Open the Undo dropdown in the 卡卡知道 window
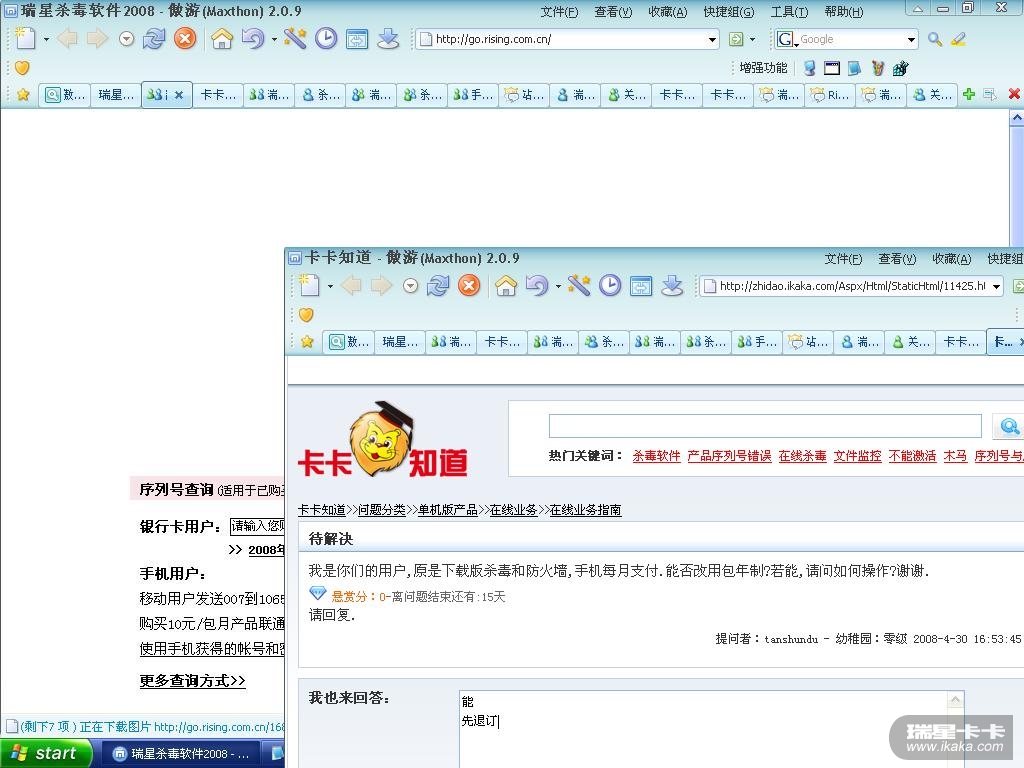Screen dimensions: 1024x768 (558, 286)
